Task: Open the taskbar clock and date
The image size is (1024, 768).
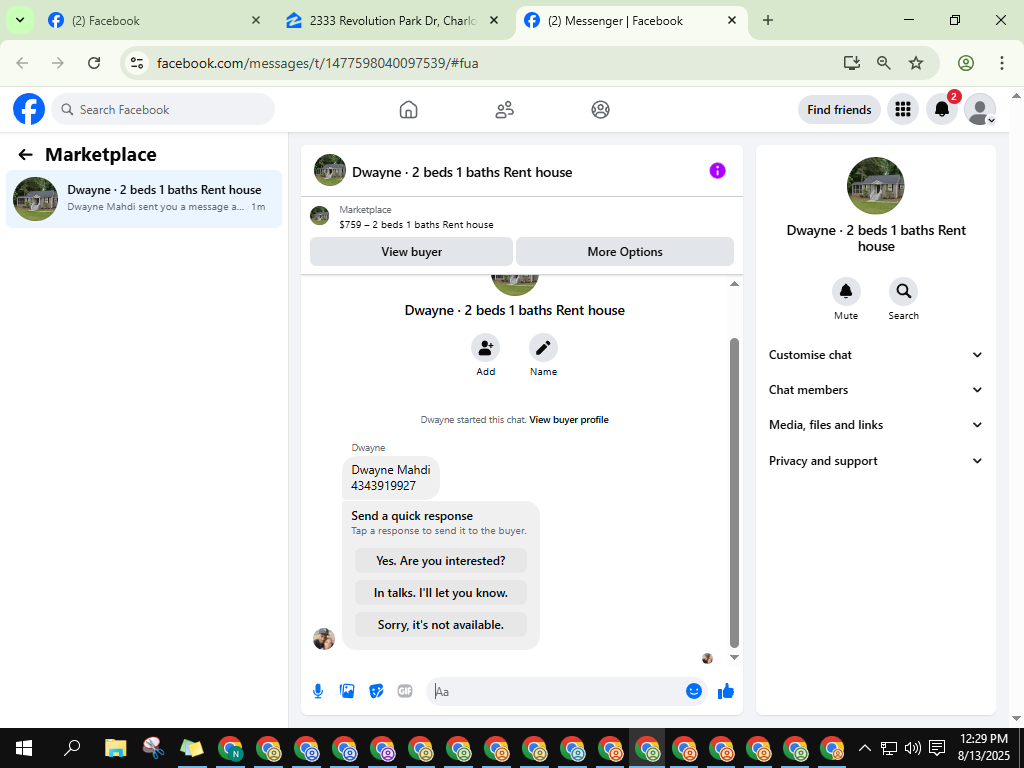Action: (984, 748)
